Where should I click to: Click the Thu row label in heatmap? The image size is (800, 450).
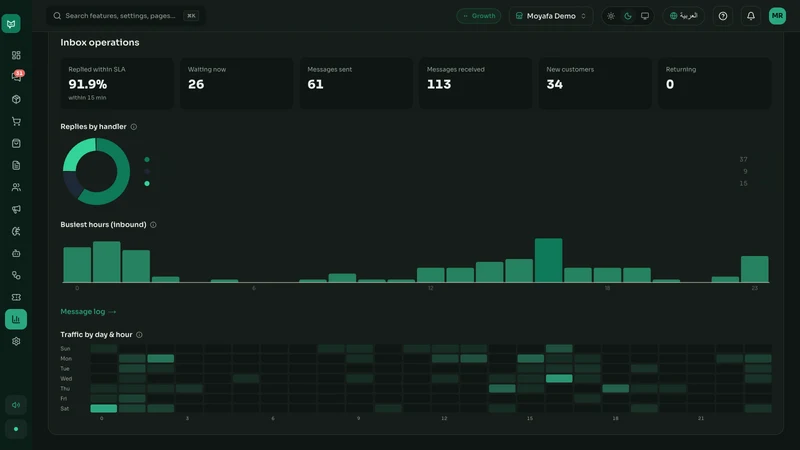65,389
